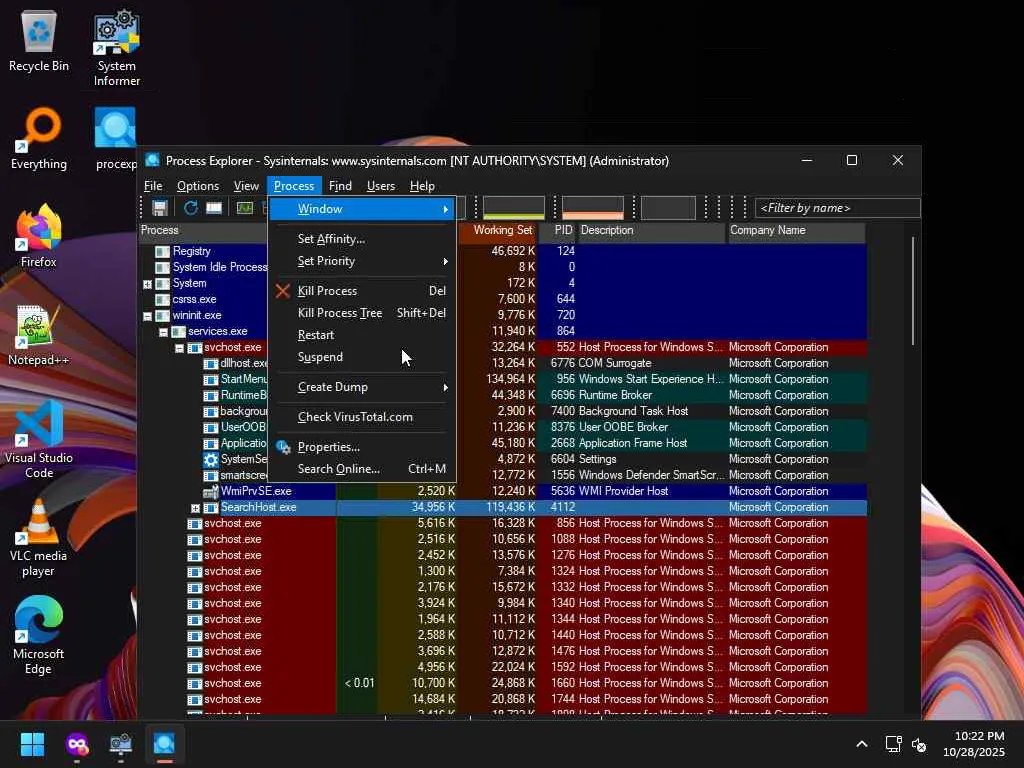Show hidden tray icons chevron
The width and height of the screenshot is (1024, 768).
click(x=862, y=744)
